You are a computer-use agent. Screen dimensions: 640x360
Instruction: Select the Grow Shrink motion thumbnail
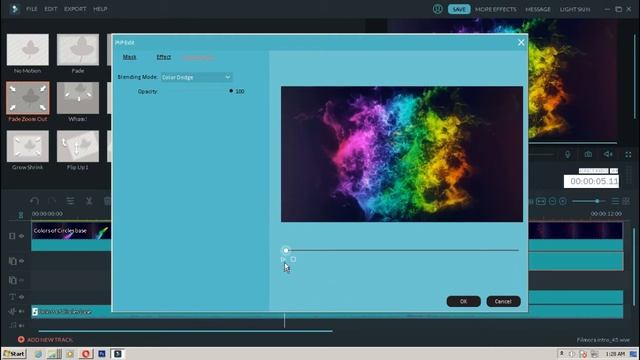click(x=28, y=146)
